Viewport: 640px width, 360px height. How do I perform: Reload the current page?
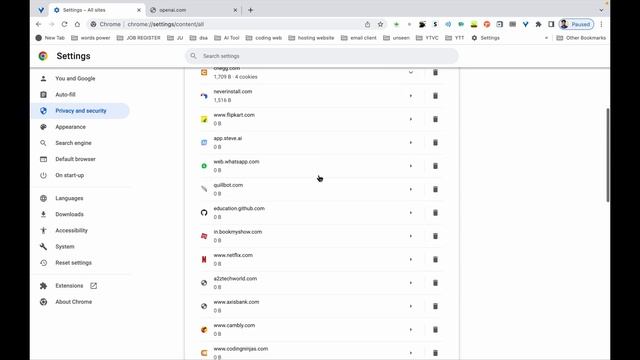click(x=64, y=24)
